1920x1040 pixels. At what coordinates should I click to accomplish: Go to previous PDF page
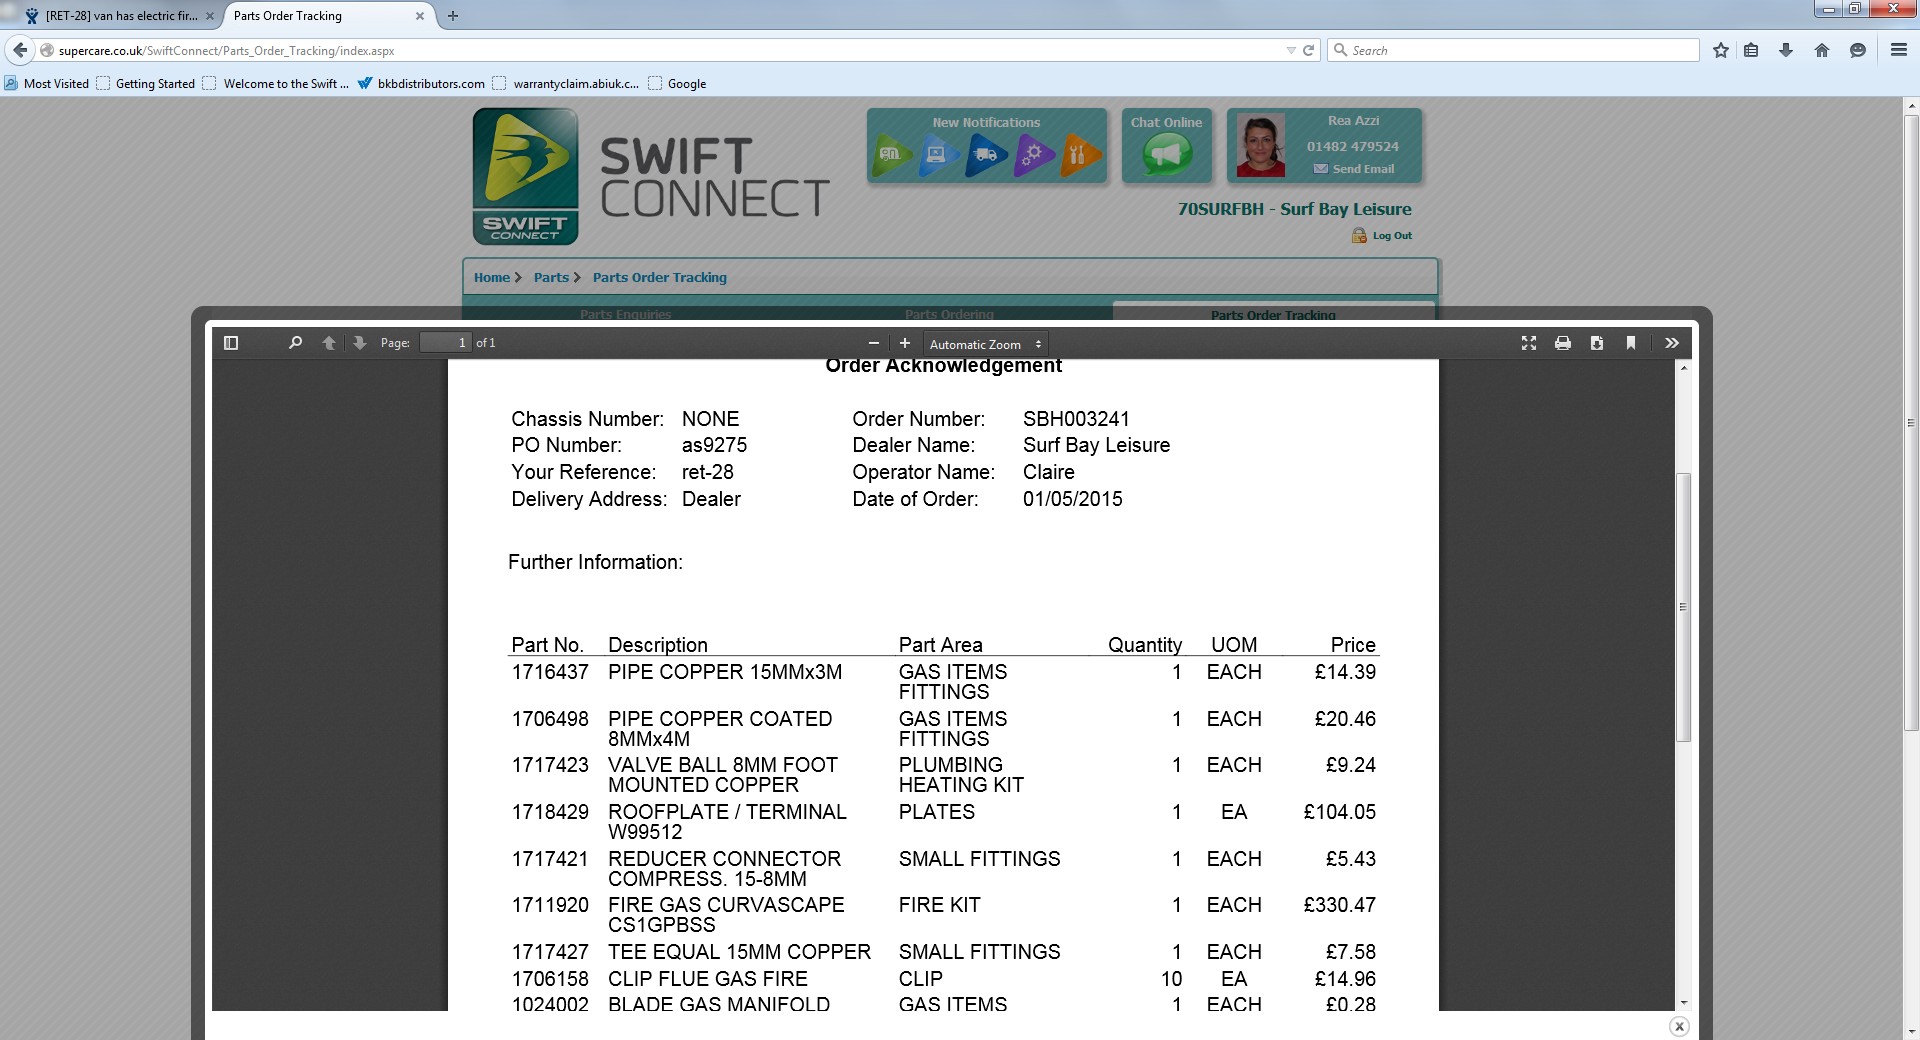pyautogui.click(x=329, y=343)
